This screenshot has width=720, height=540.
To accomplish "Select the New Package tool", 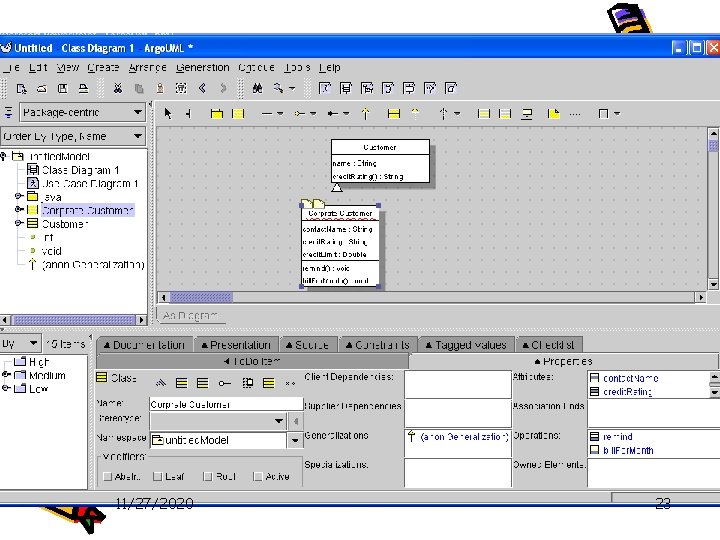I will pos(217,113).
